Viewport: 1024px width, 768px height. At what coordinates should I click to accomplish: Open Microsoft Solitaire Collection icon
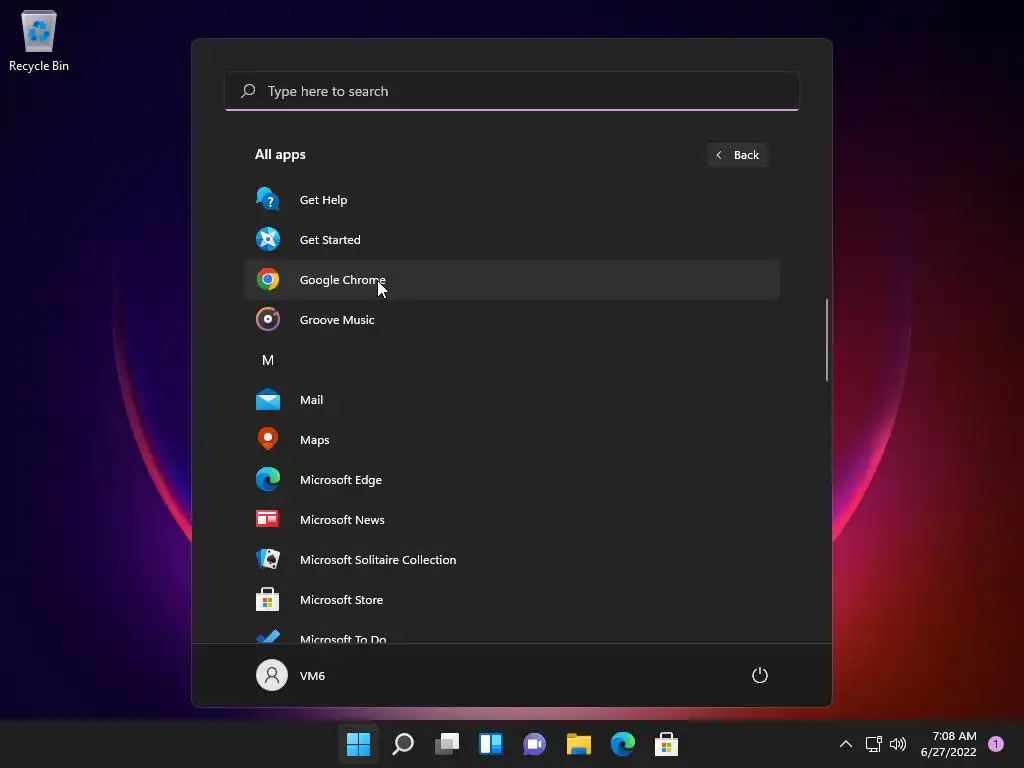(268, 559)
